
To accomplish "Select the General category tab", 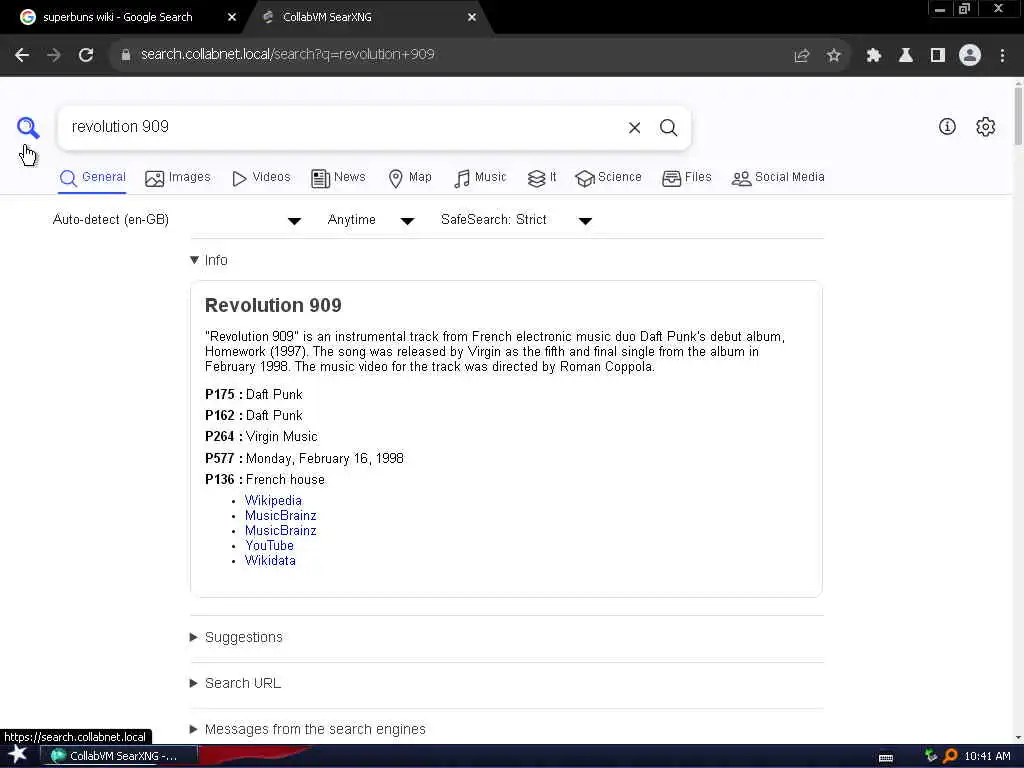I will point(93,178).
